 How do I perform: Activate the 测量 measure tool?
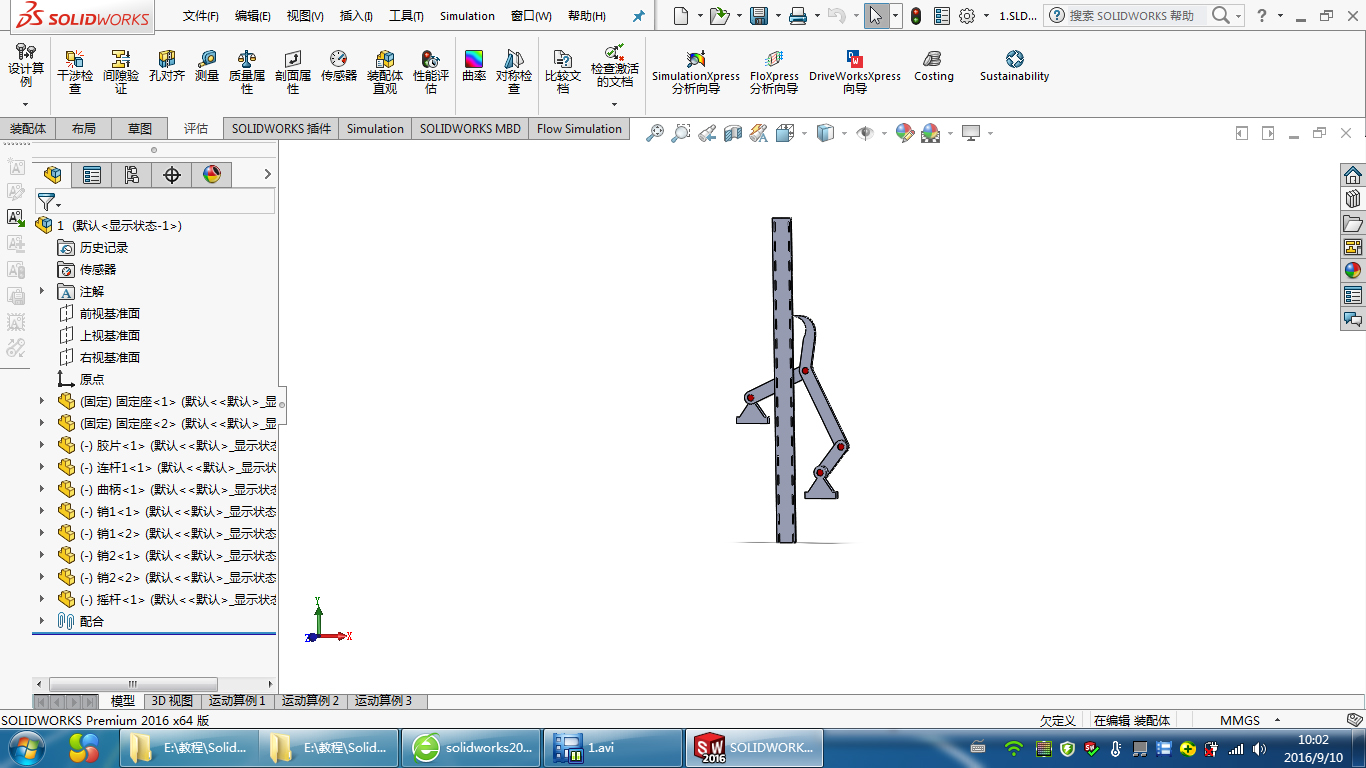pyautogui.click(x=207, y=67)
